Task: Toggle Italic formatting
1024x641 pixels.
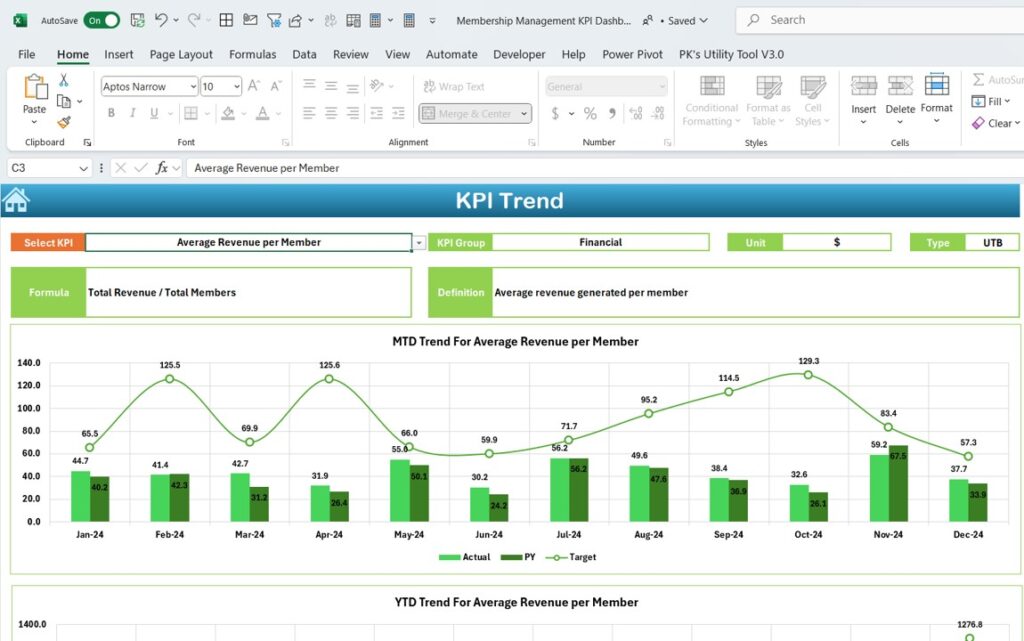Action: (133, 113)
